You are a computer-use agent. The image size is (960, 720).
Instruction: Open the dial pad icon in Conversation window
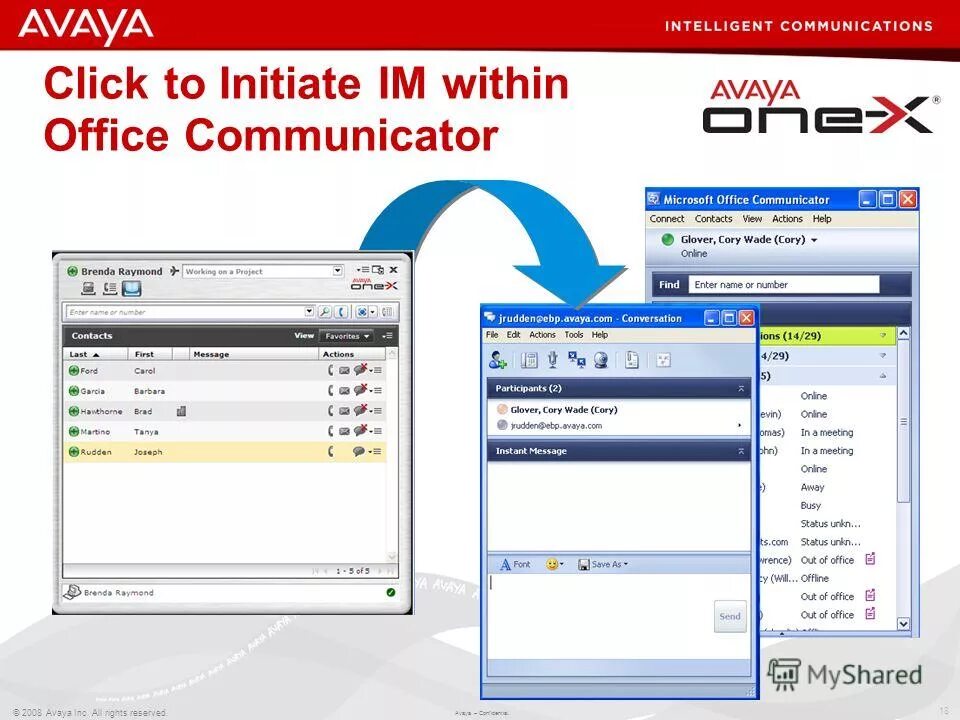click(x=528, y=360)
